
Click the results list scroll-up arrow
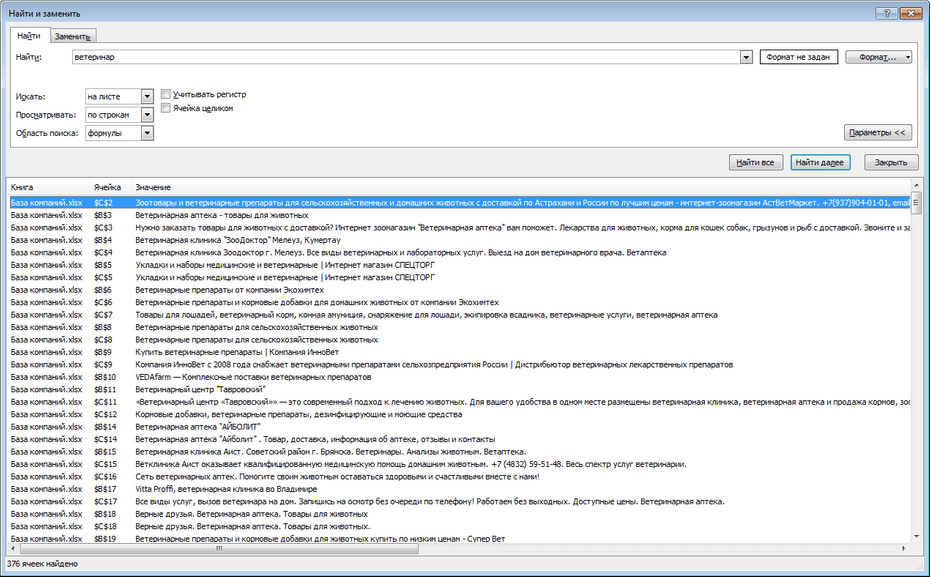(x=916, y=186)
